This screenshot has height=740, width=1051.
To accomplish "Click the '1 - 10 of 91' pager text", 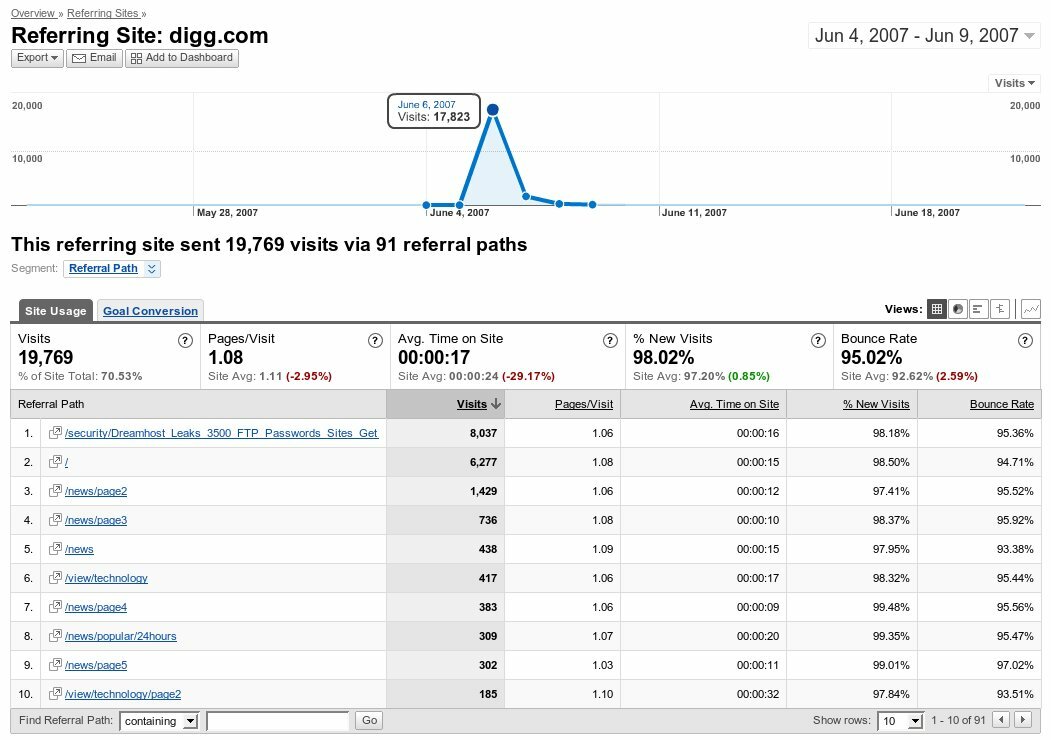I will pyautogui.click(x=958, y=721).
